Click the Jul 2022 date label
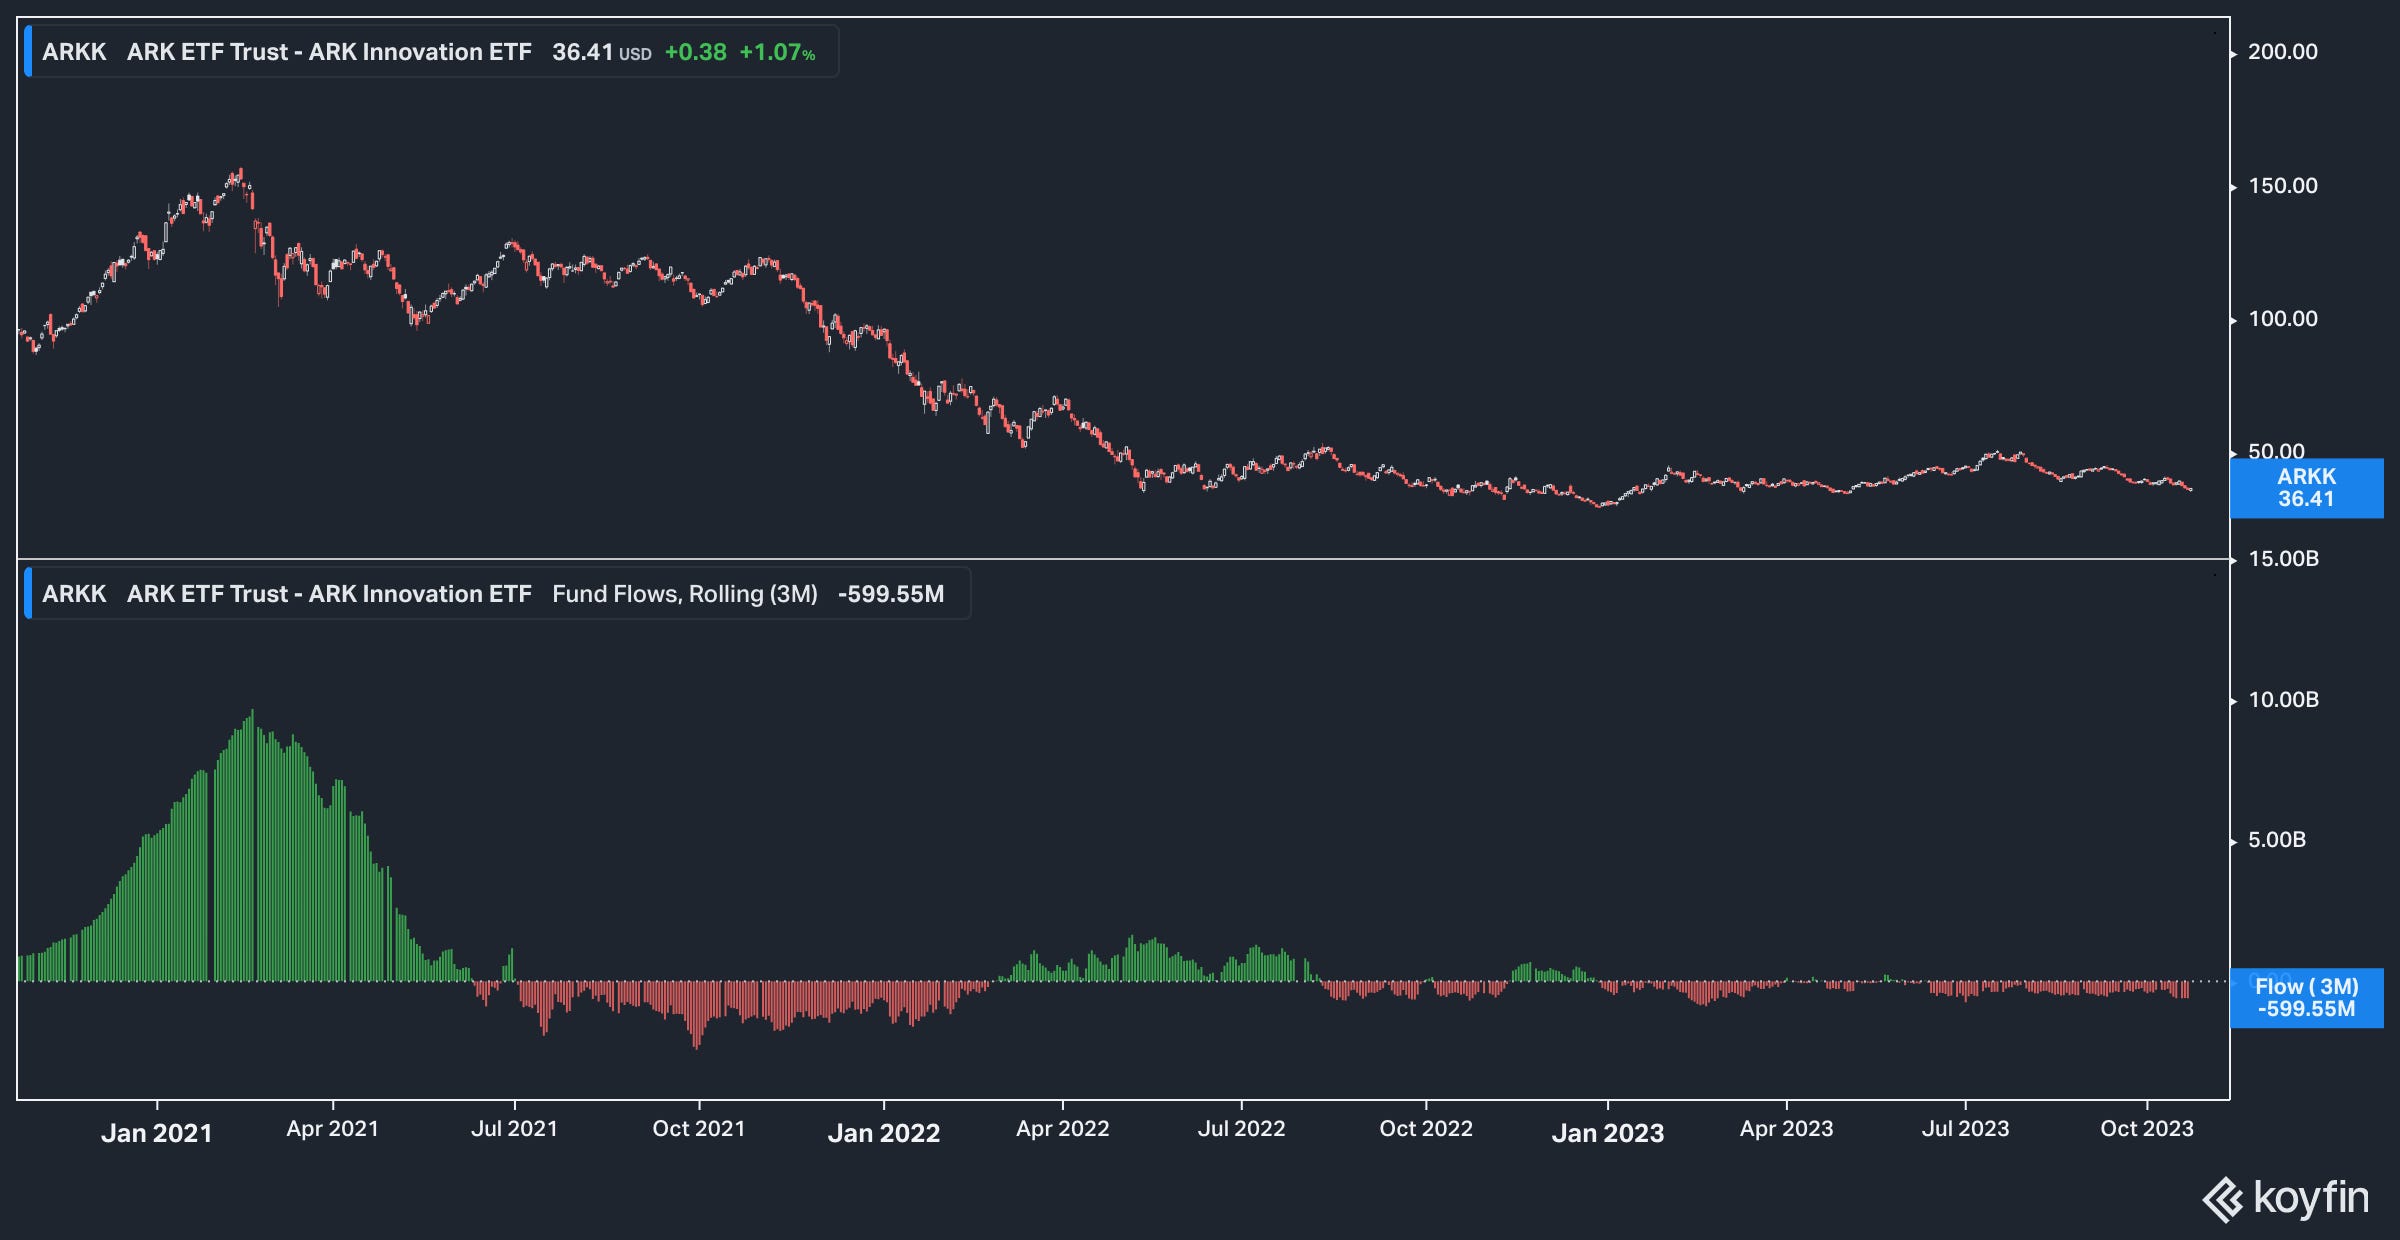Viewport: 2400px width, 1240px height. (1242, 1129)
